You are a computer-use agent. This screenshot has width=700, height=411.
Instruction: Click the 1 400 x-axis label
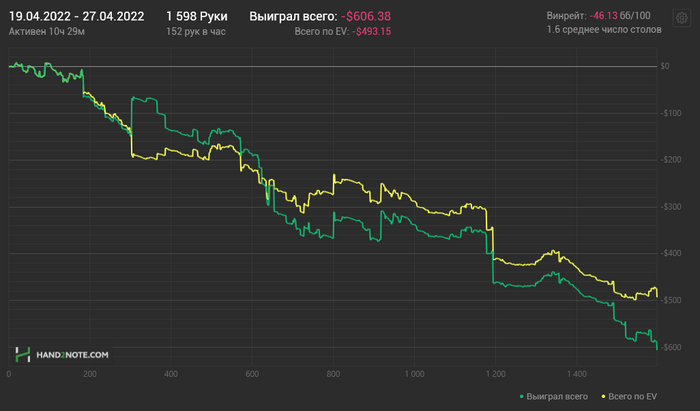point(577,374)
